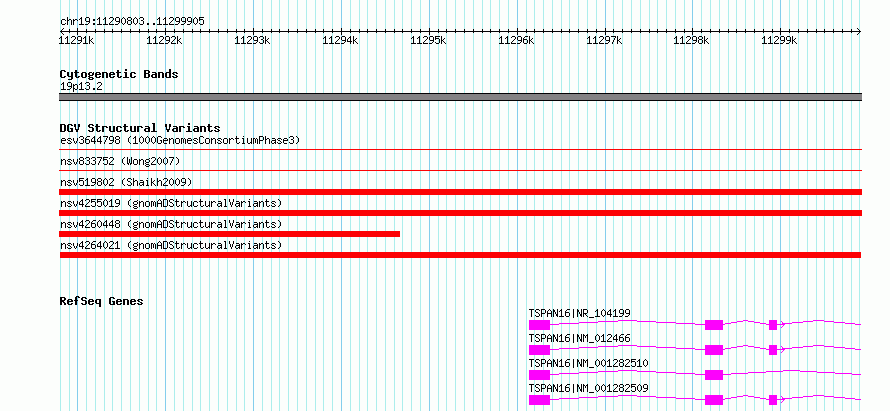The image size is (890, 411).
Task: Click the 11294k ruler label
Action: pos(340,40)
